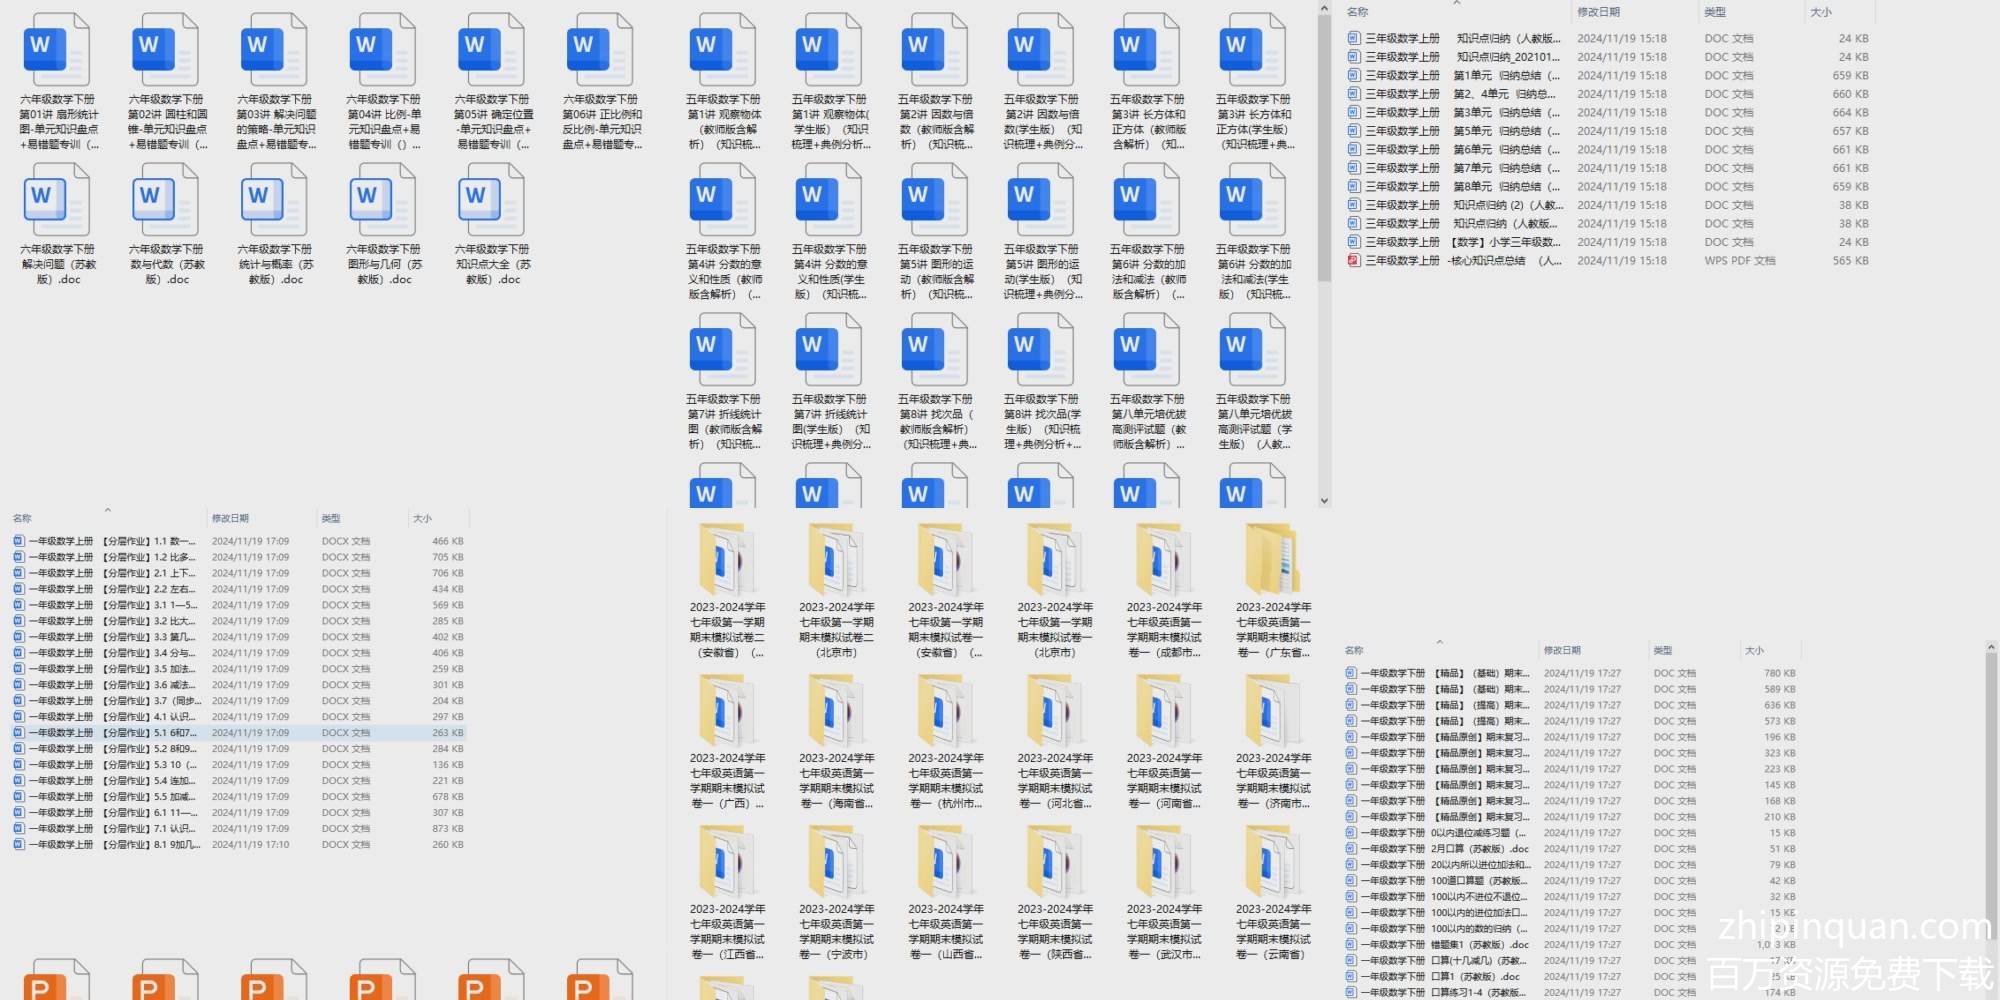Sort the 一年级上册 file list by 大小 column
This screenshot has height=1000, width=2000.
(423, 518)
